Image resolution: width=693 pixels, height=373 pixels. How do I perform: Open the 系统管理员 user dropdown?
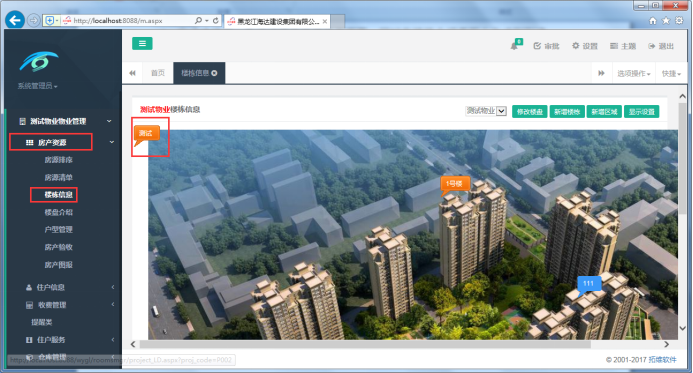[38, 86]
